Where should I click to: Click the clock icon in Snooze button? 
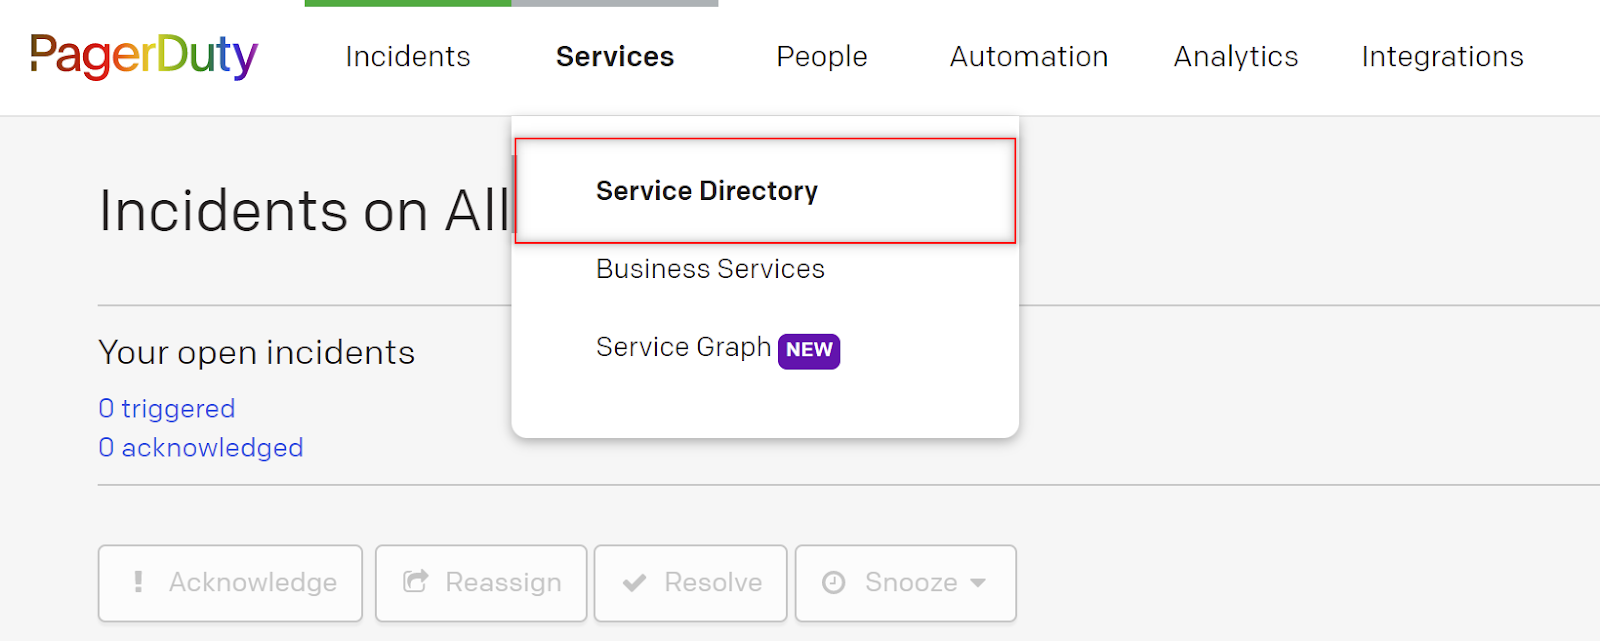click(835, 583)
